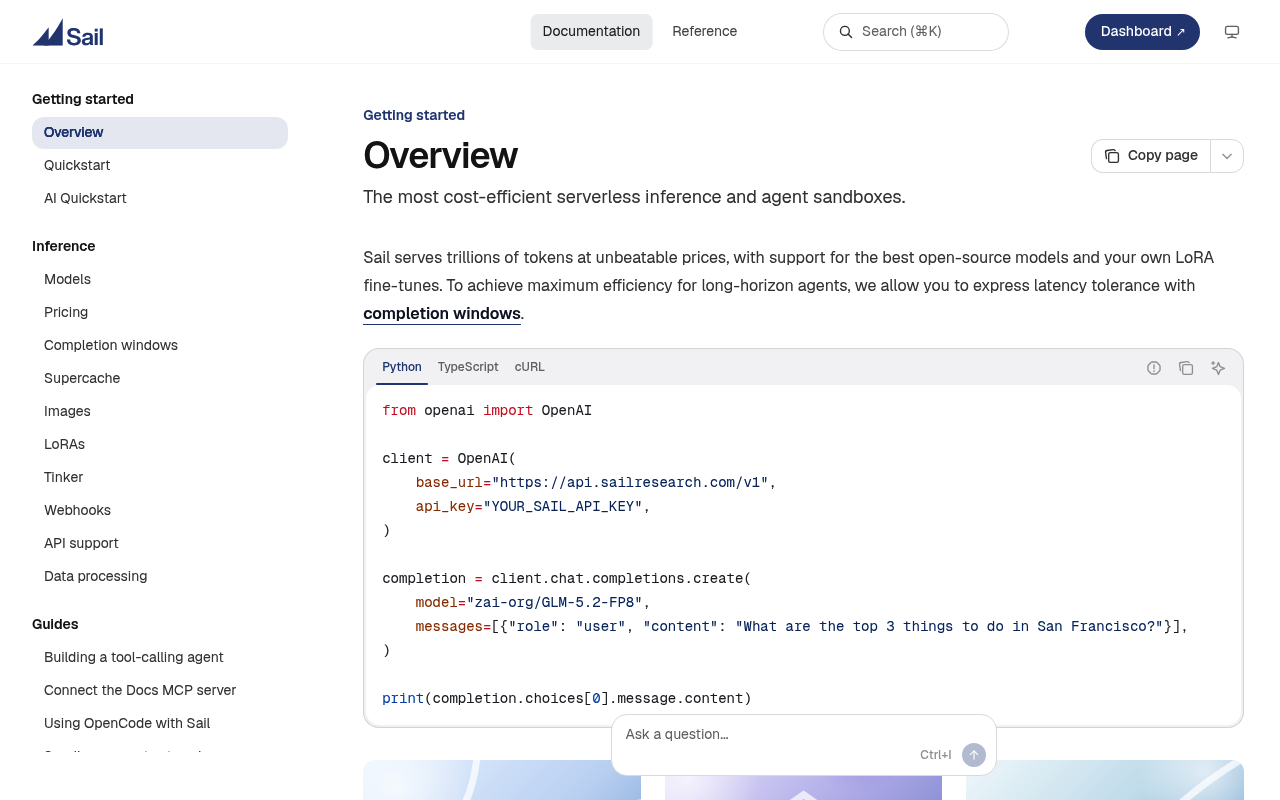The height and width of the screenshot is (800, 1280).
Task: Send the question with the arrow button
Action: click(x=974, y=755)
